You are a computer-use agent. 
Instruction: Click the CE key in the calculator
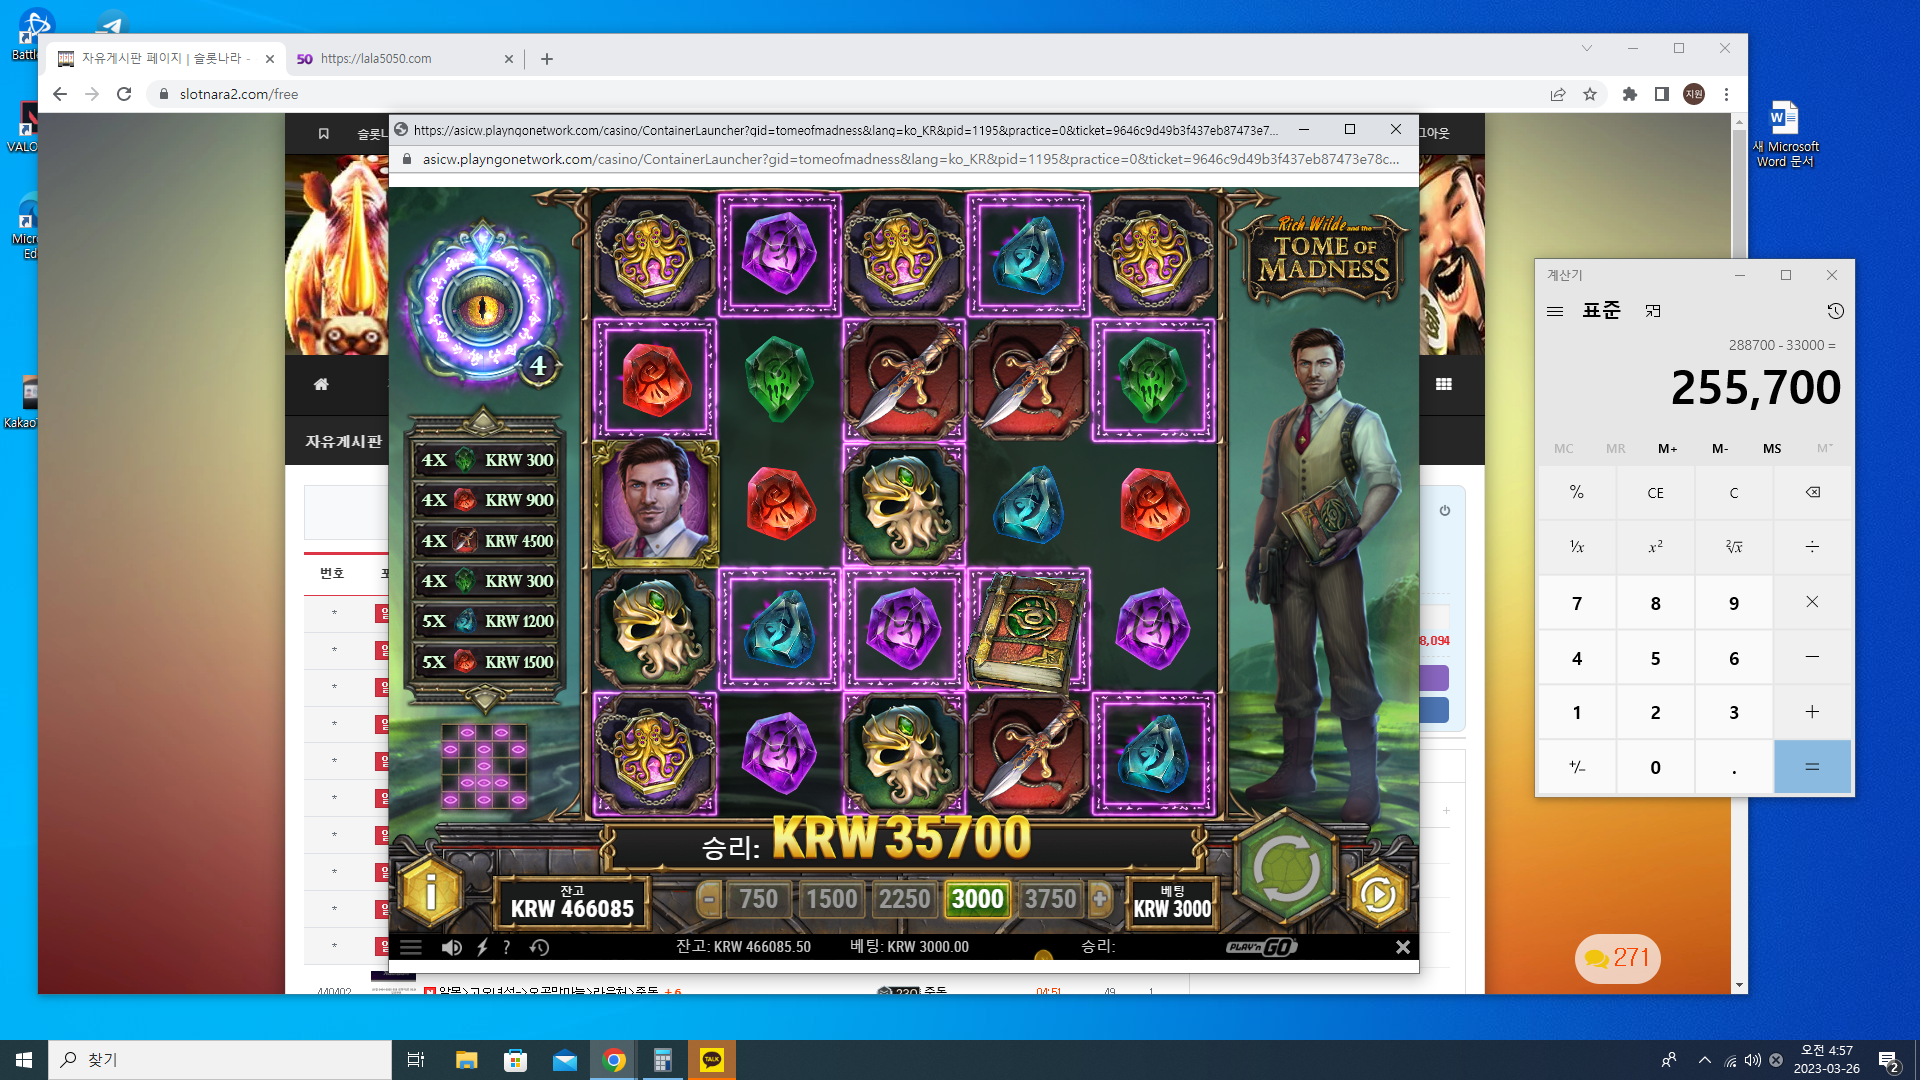tap(1656, 492)
